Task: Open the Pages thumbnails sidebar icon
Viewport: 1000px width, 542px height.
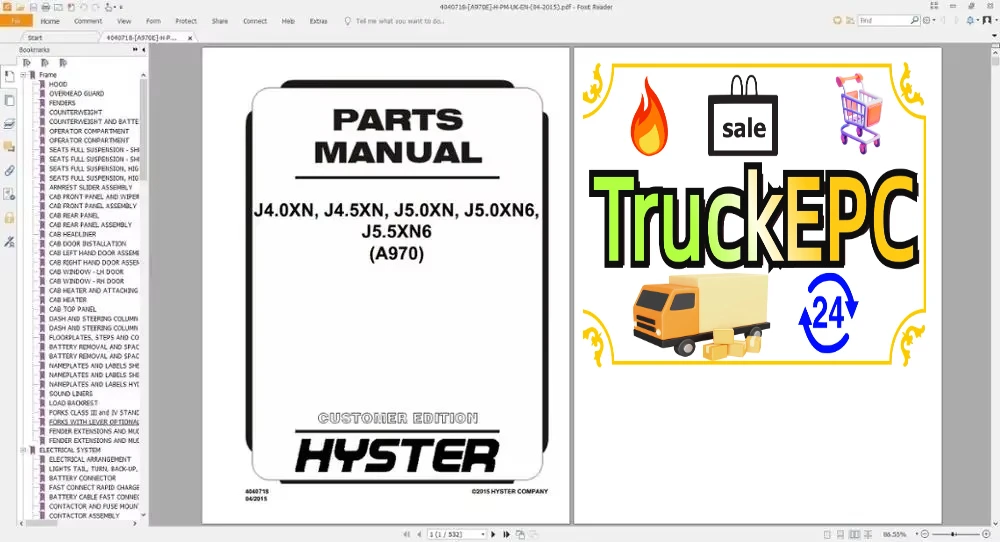Action: [x=9, y=100]
